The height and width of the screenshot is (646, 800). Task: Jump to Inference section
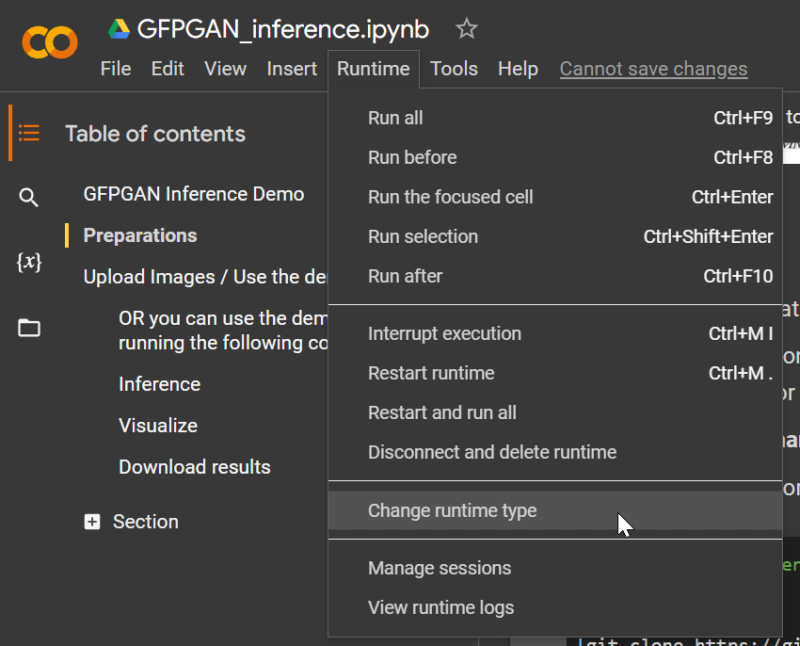159,384
